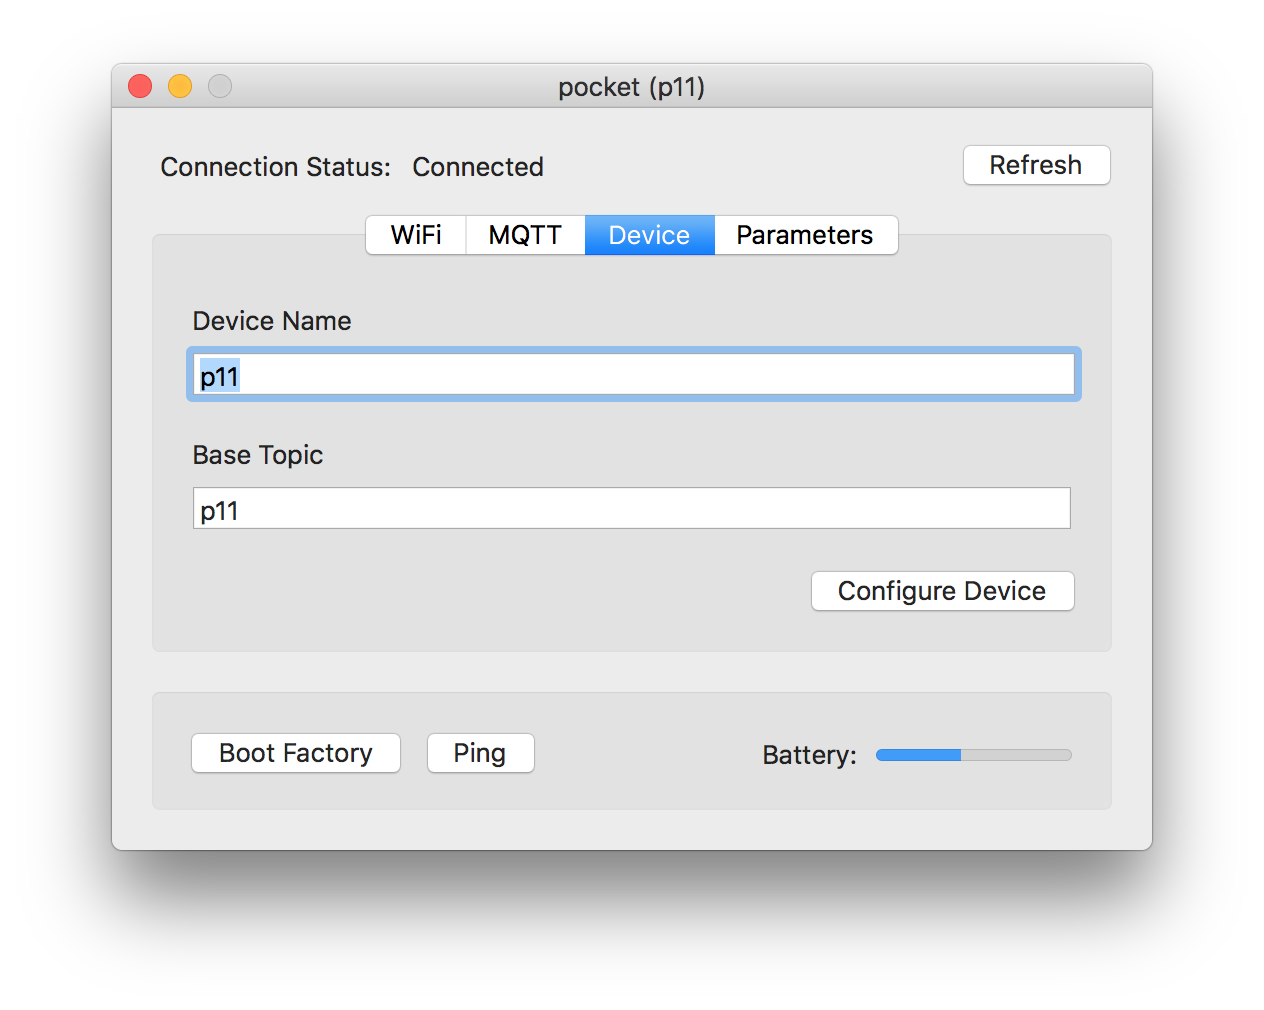1264x1010 pixels.
Task: Click the window title pocket (p11)
Action: [x=631, y=87]
